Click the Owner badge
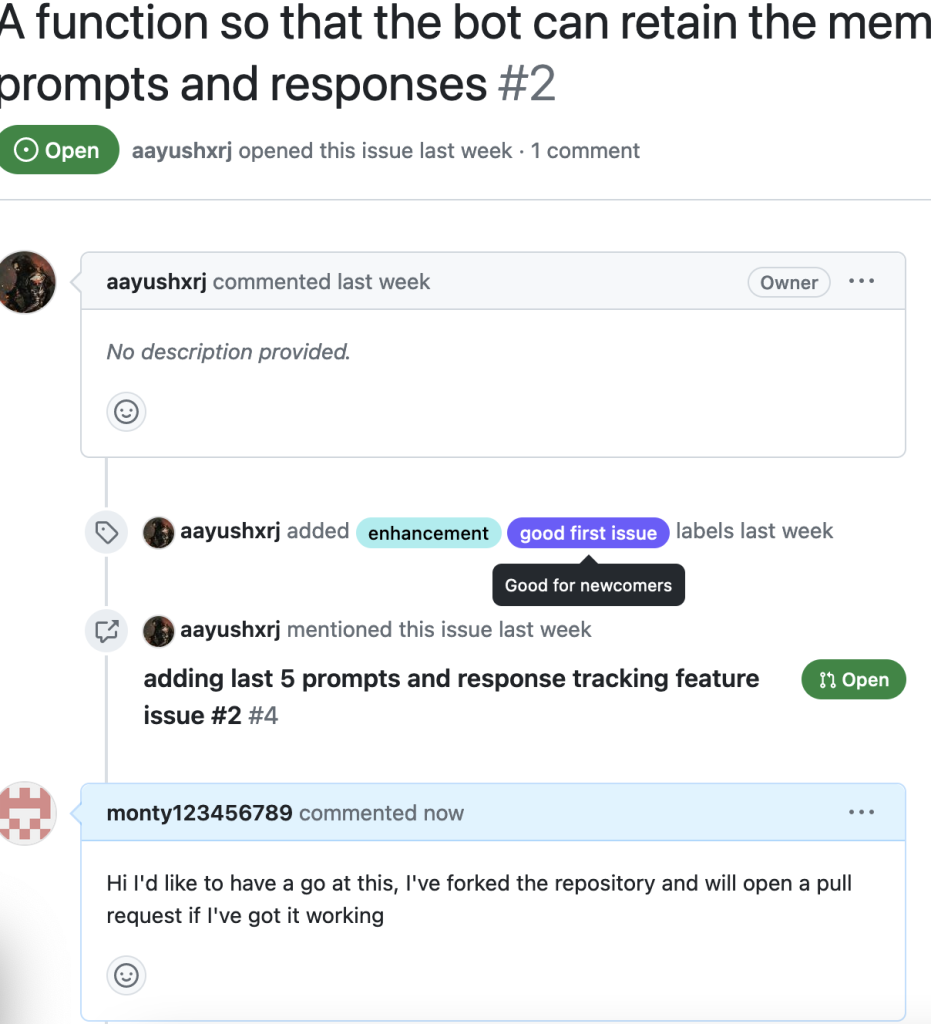This screenshot has width=931, height=1024. click(789, 283)
